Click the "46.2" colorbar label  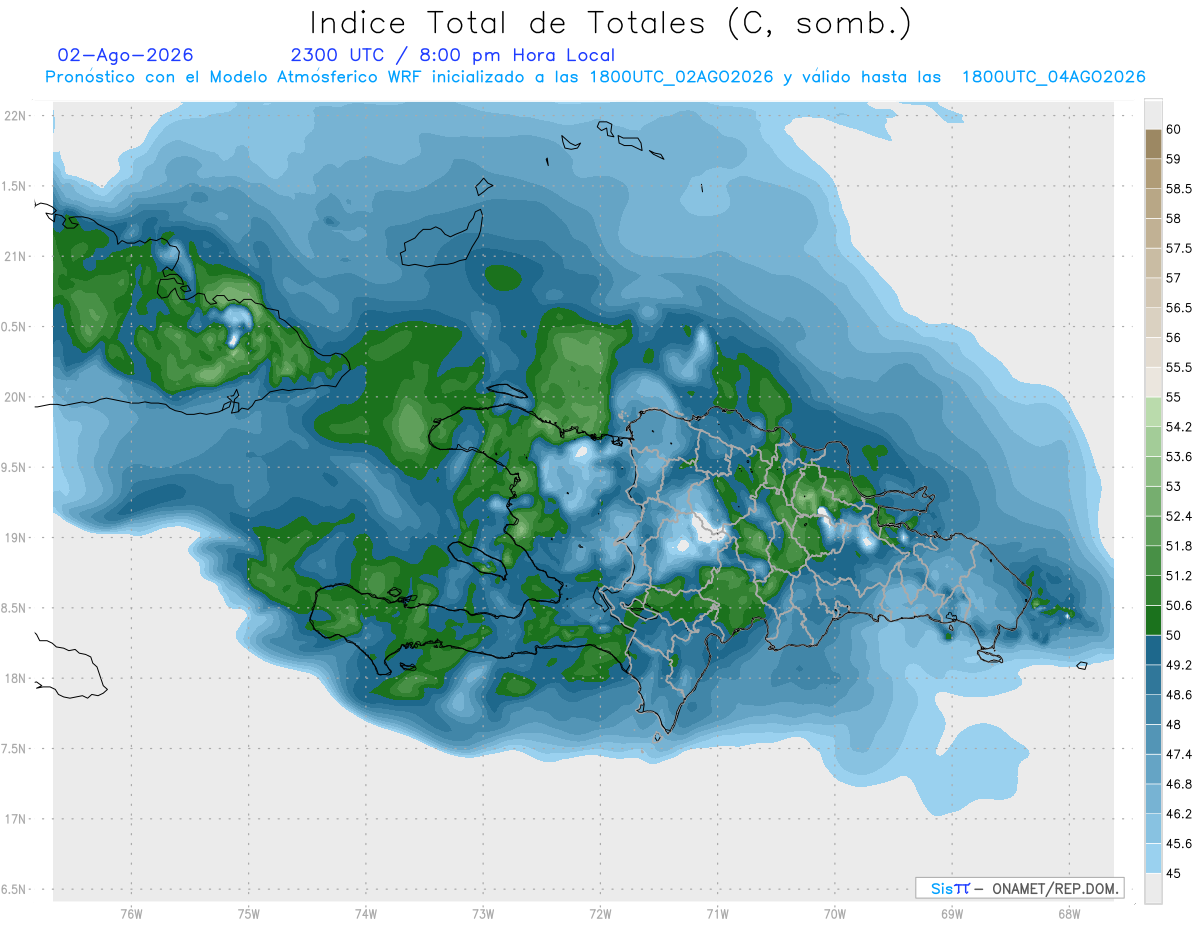tap(1178, 814)
